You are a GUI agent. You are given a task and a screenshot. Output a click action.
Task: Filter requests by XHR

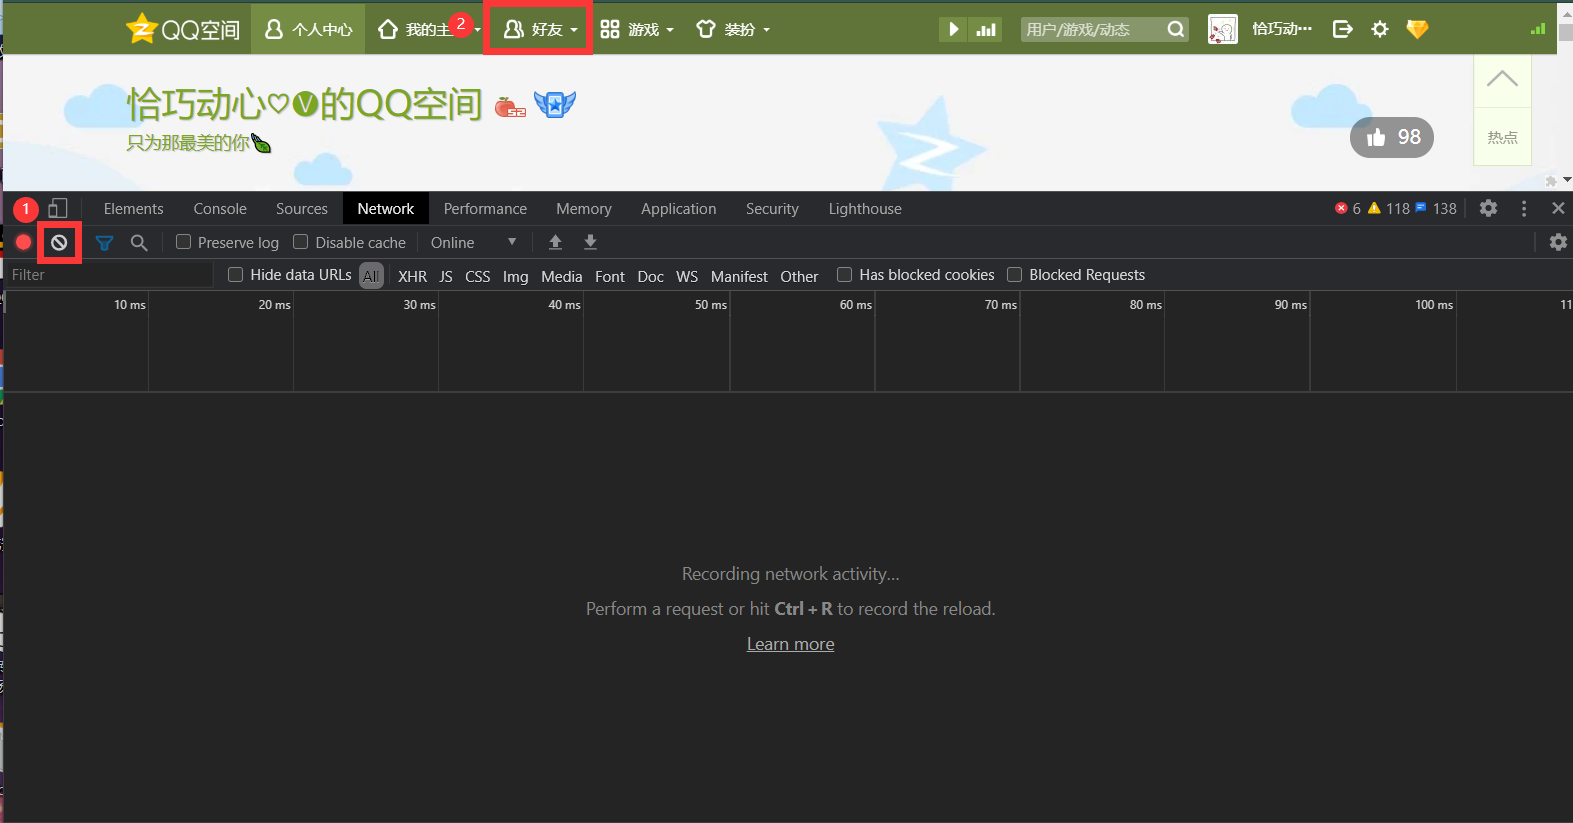point(412,276)
